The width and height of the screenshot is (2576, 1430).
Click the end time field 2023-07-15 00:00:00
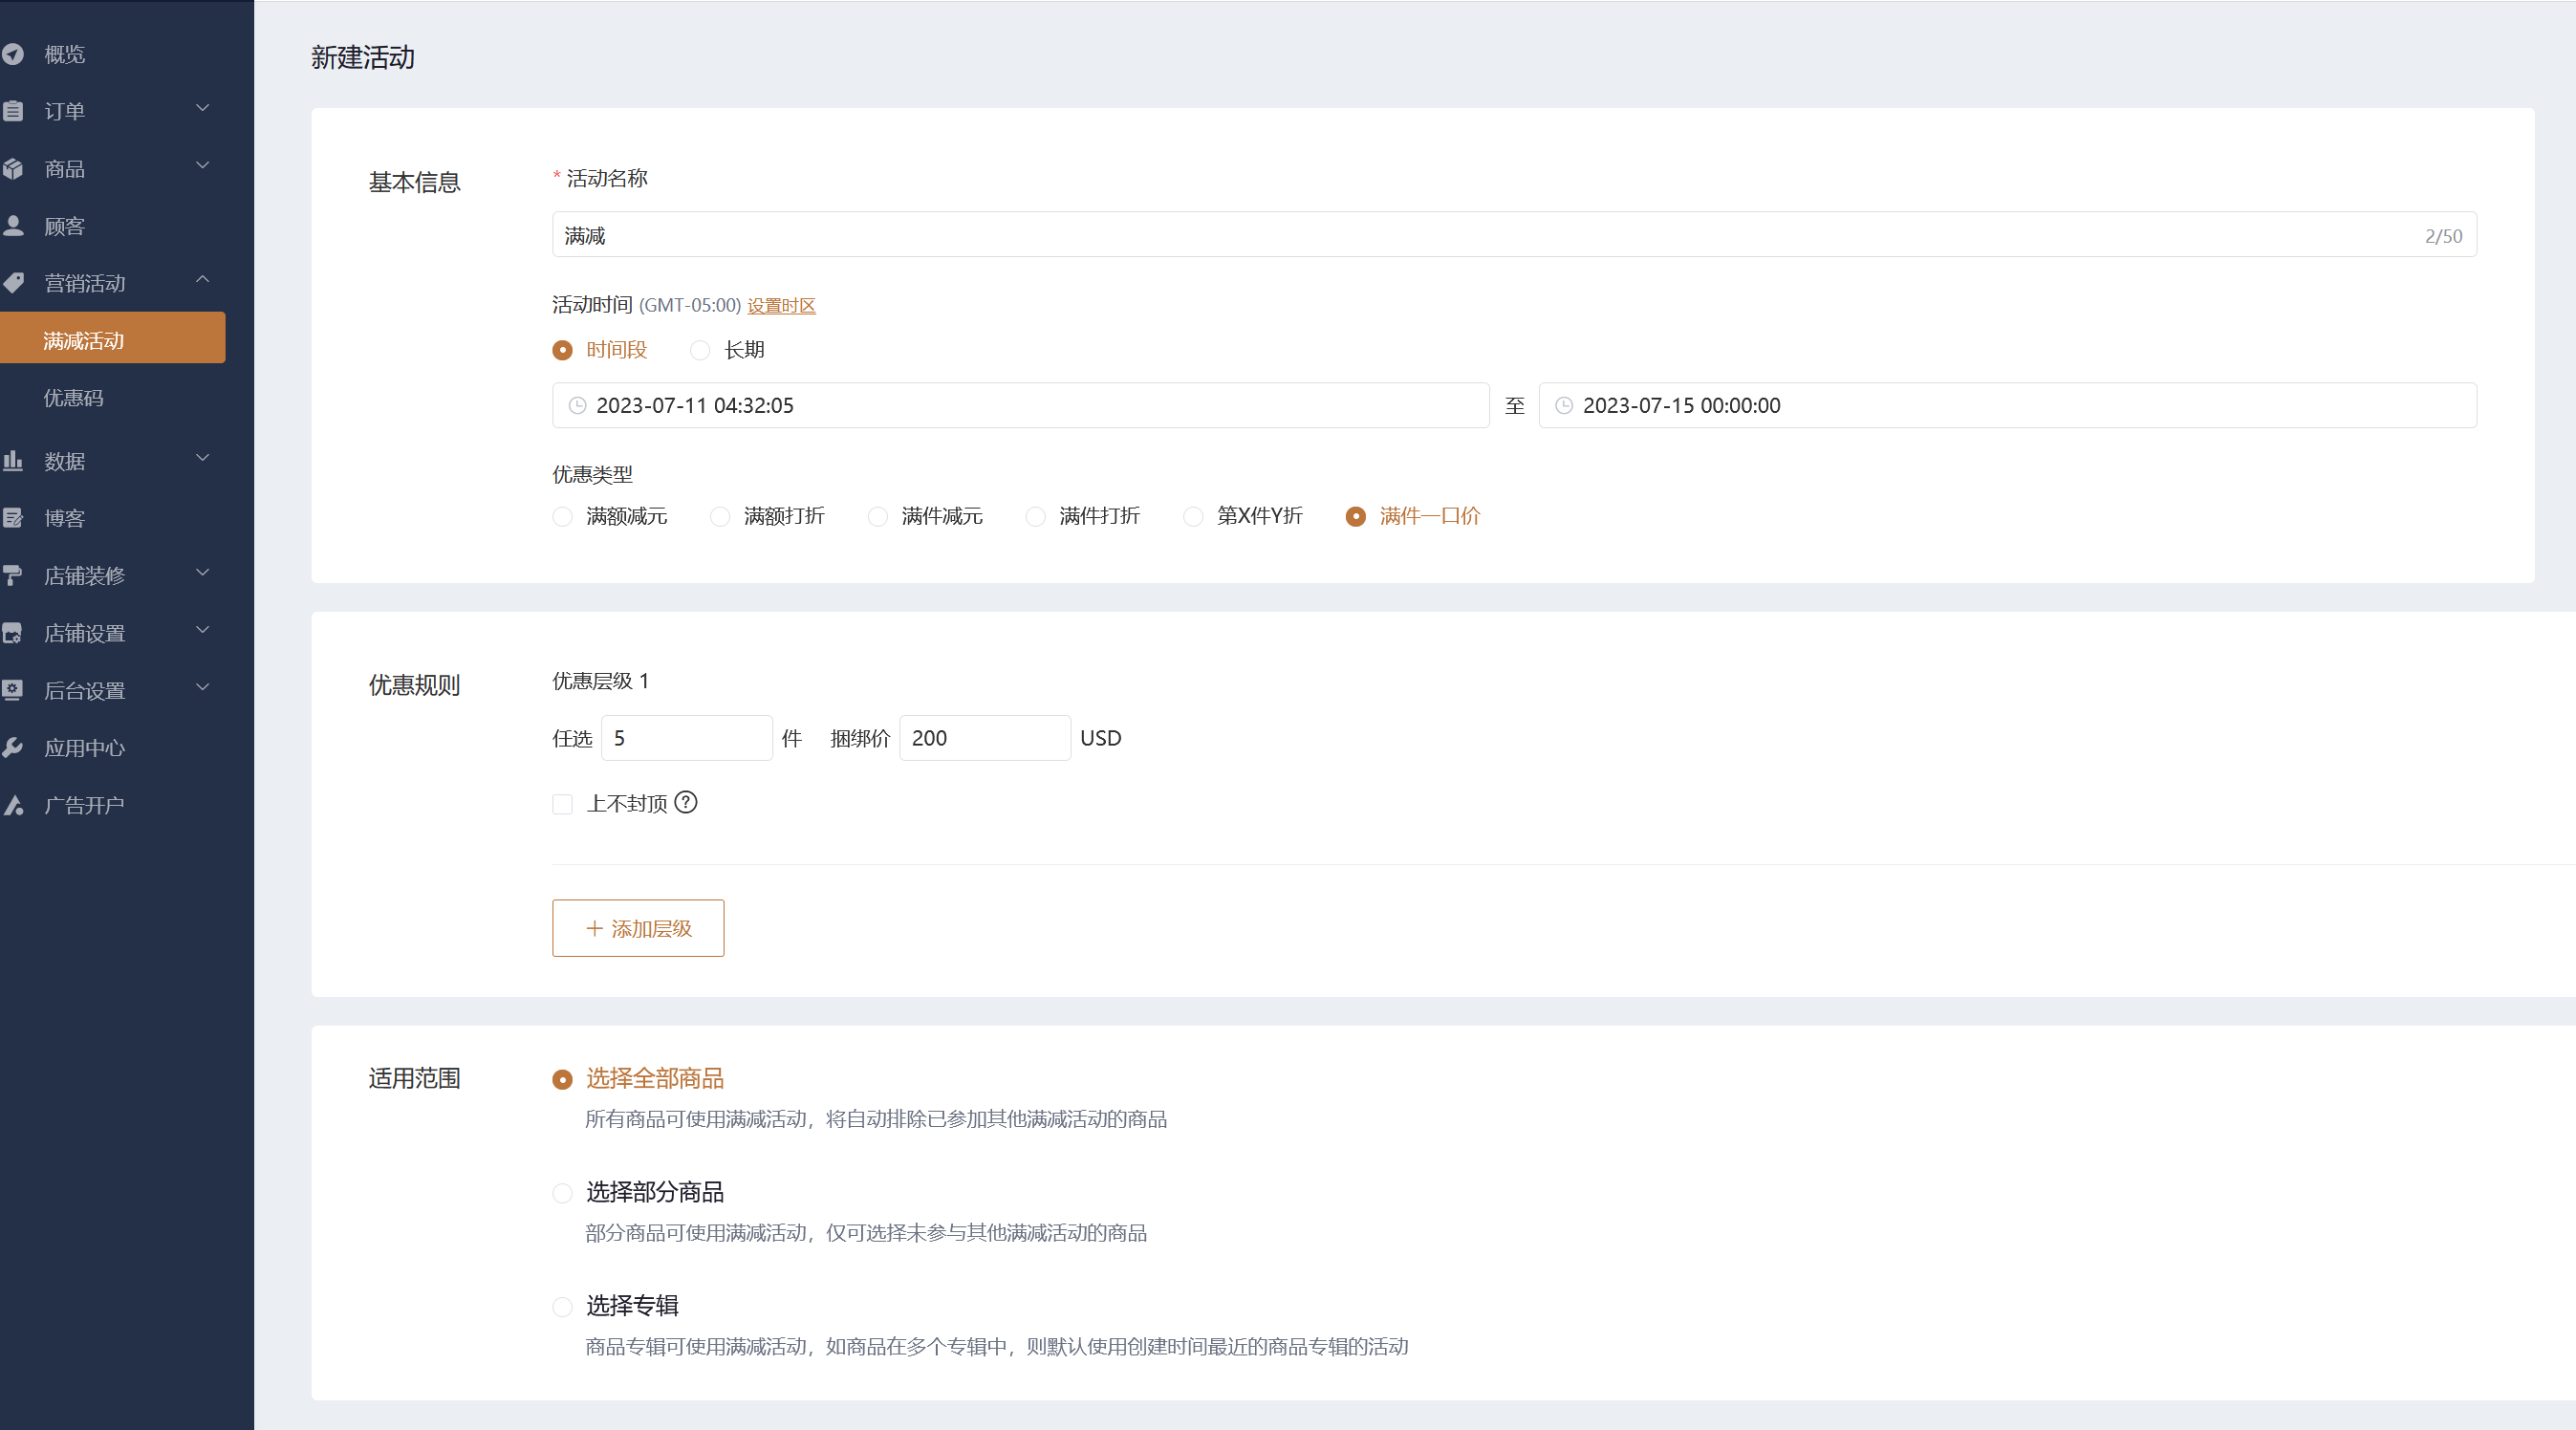(x=2007, y=406)
